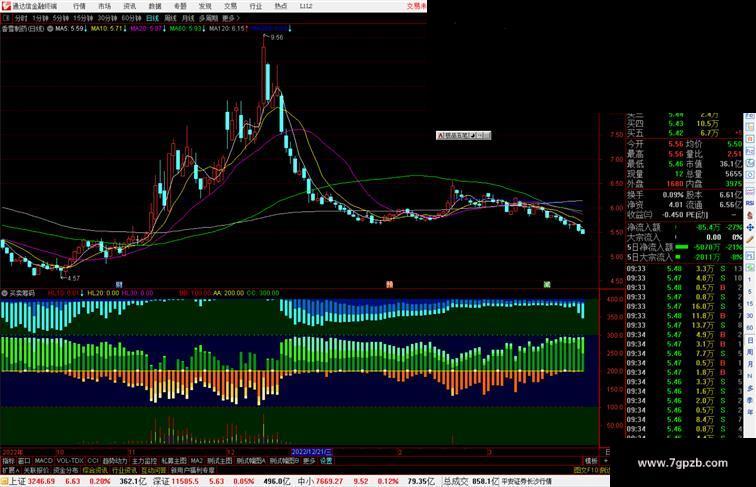This screenshot has width=756, height=487.
Task: Select the 趋势动力 indicator tab
Action: pyautogui.click(x=115, y=461)
